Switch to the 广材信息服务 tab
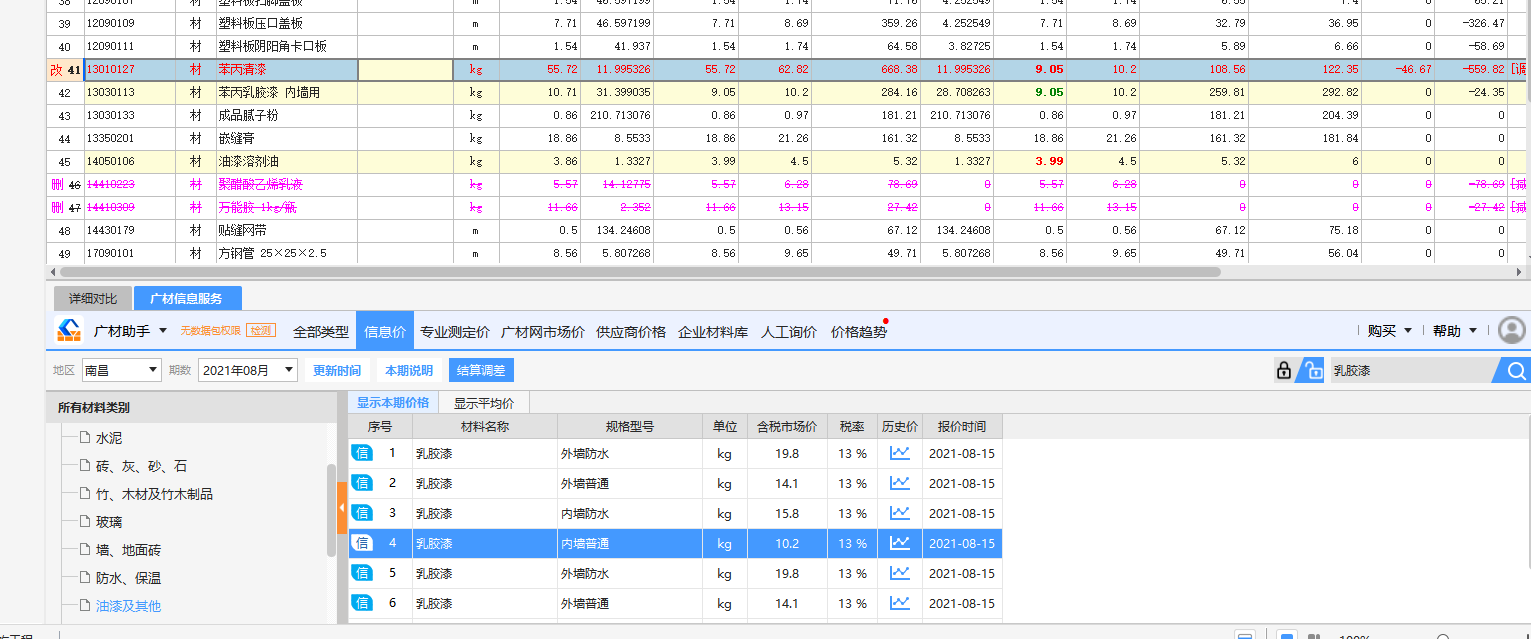 [x=187, y=298]
